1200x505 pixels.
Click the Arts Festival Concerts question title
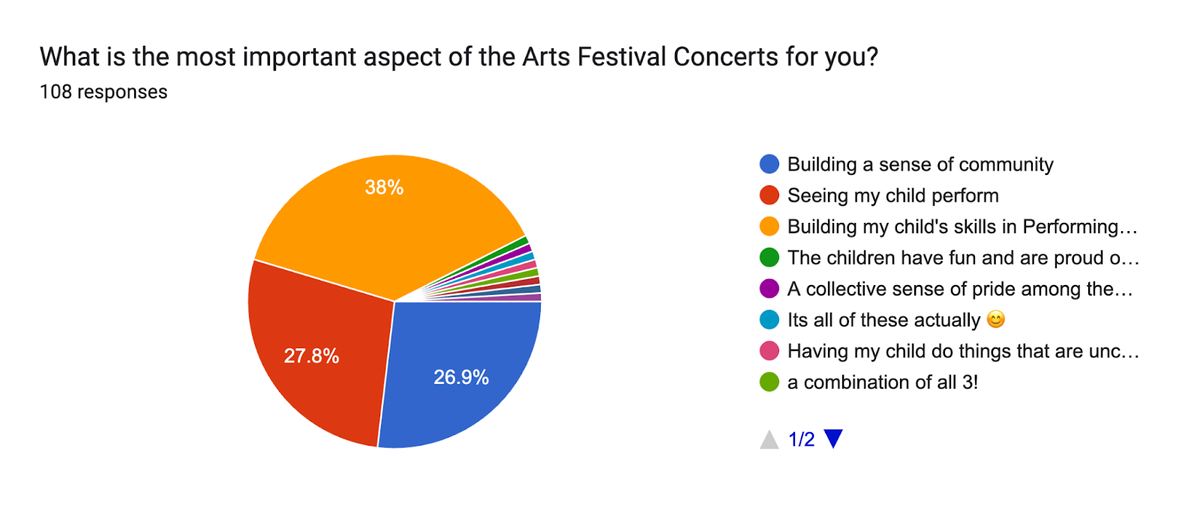[459, 58]
